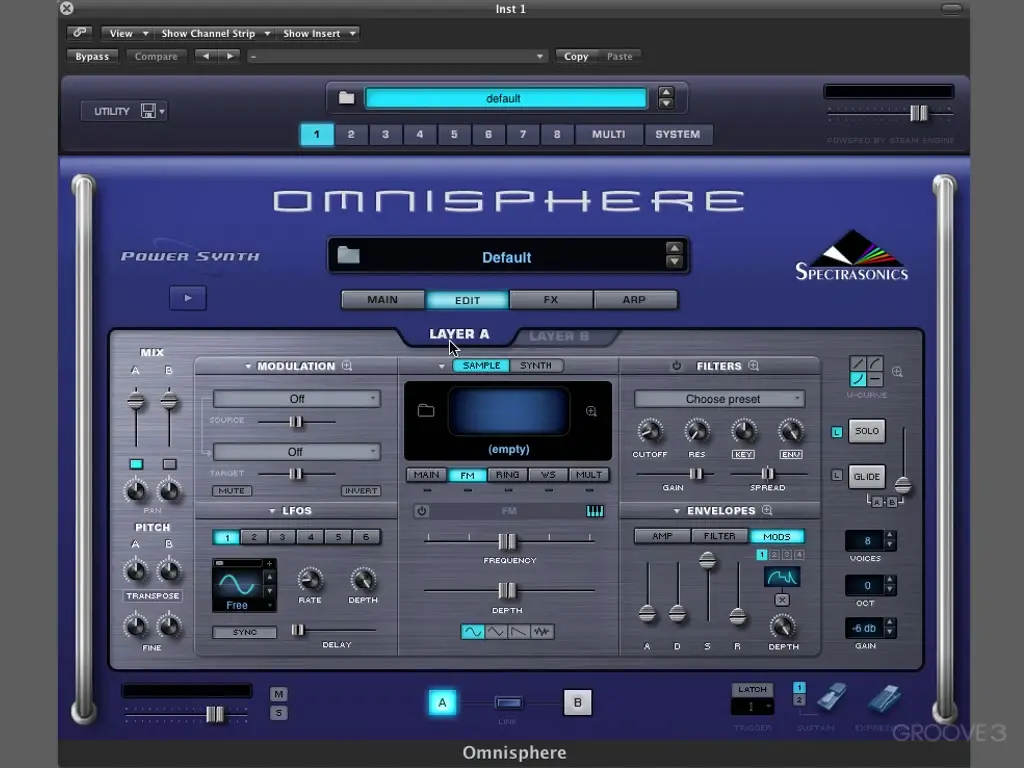The width and height of the screenshot is (1024, 768).
Task: Click the FM Depth slider handle
Action: point(507,590)
